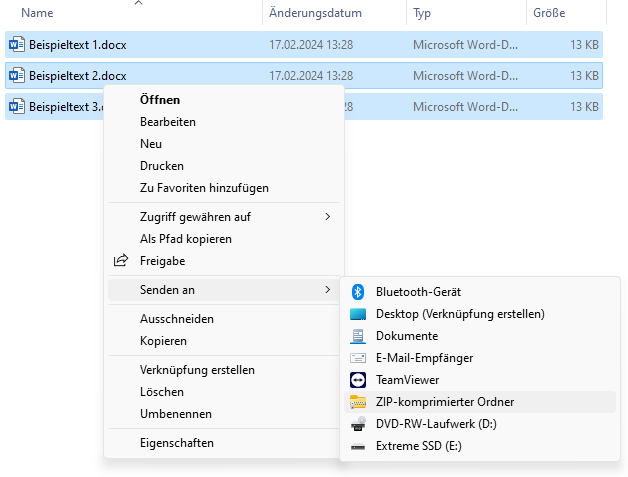628x477 pixels.
Task: Click Word icon of Beispieltext 1.docx
Action: pyautogui.click(x=16, y=44)
